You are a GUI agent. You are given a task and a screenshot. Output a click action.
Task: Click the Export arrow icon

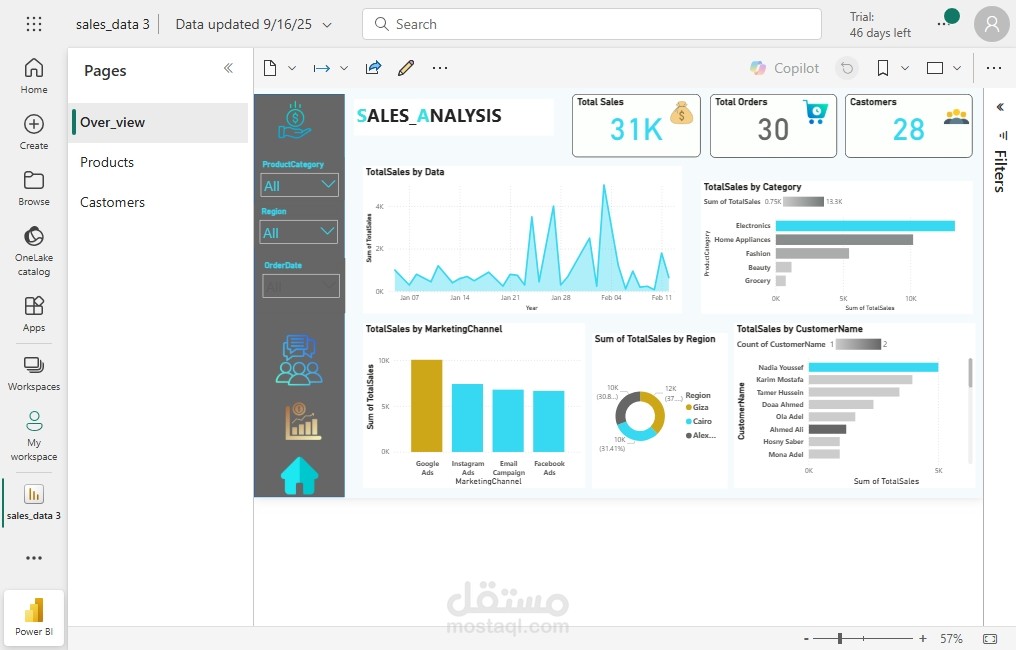click(321, 68)
